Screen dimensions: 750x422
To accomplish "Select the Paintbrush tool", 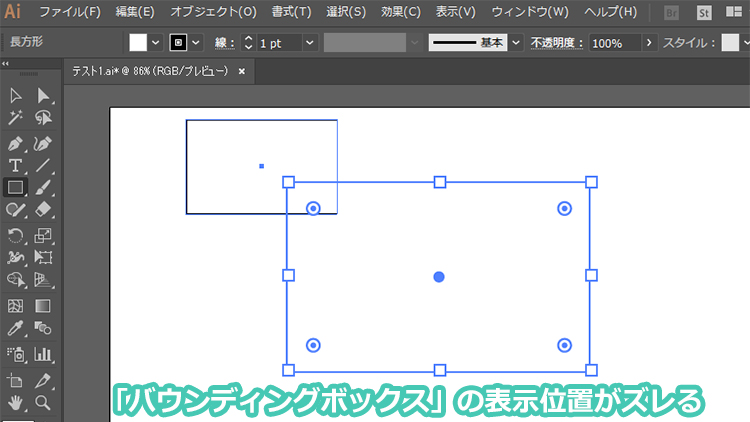I will coord(44,187).
